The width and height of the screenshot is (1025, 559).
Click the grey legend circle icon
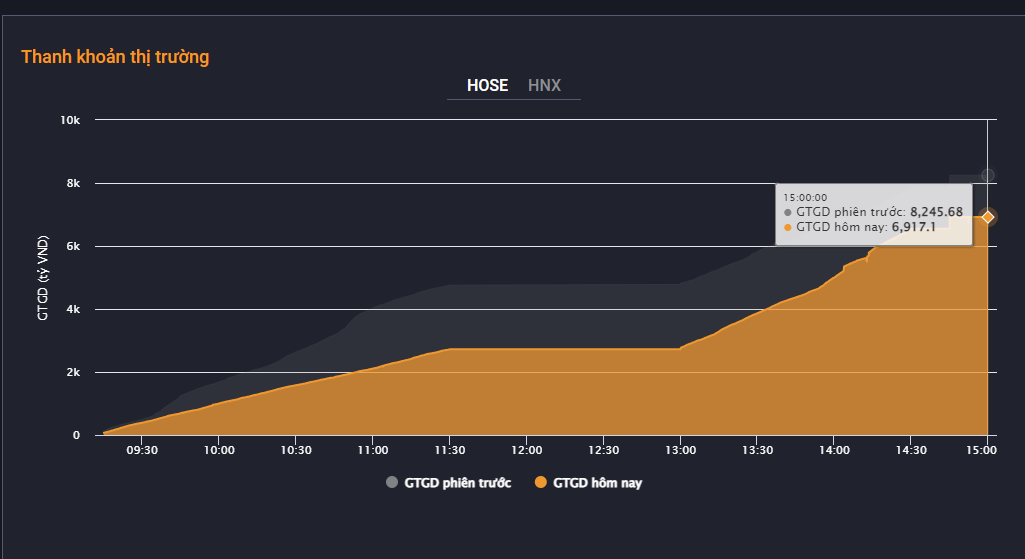(392, 483)
